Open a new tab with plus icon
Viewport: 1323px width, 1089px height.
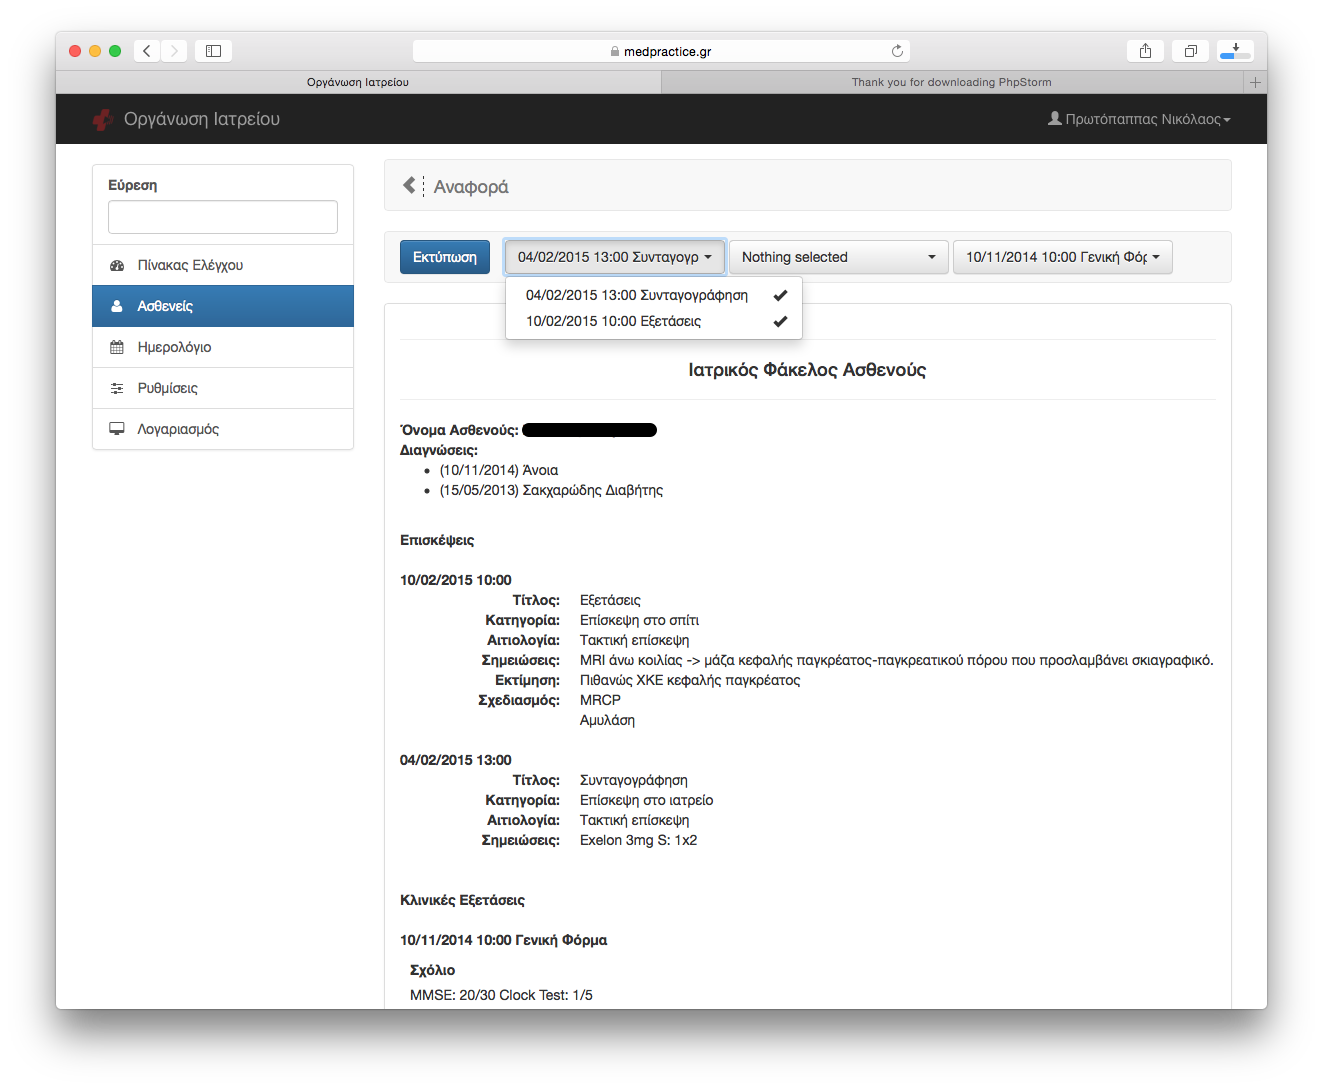[1255, 82]
